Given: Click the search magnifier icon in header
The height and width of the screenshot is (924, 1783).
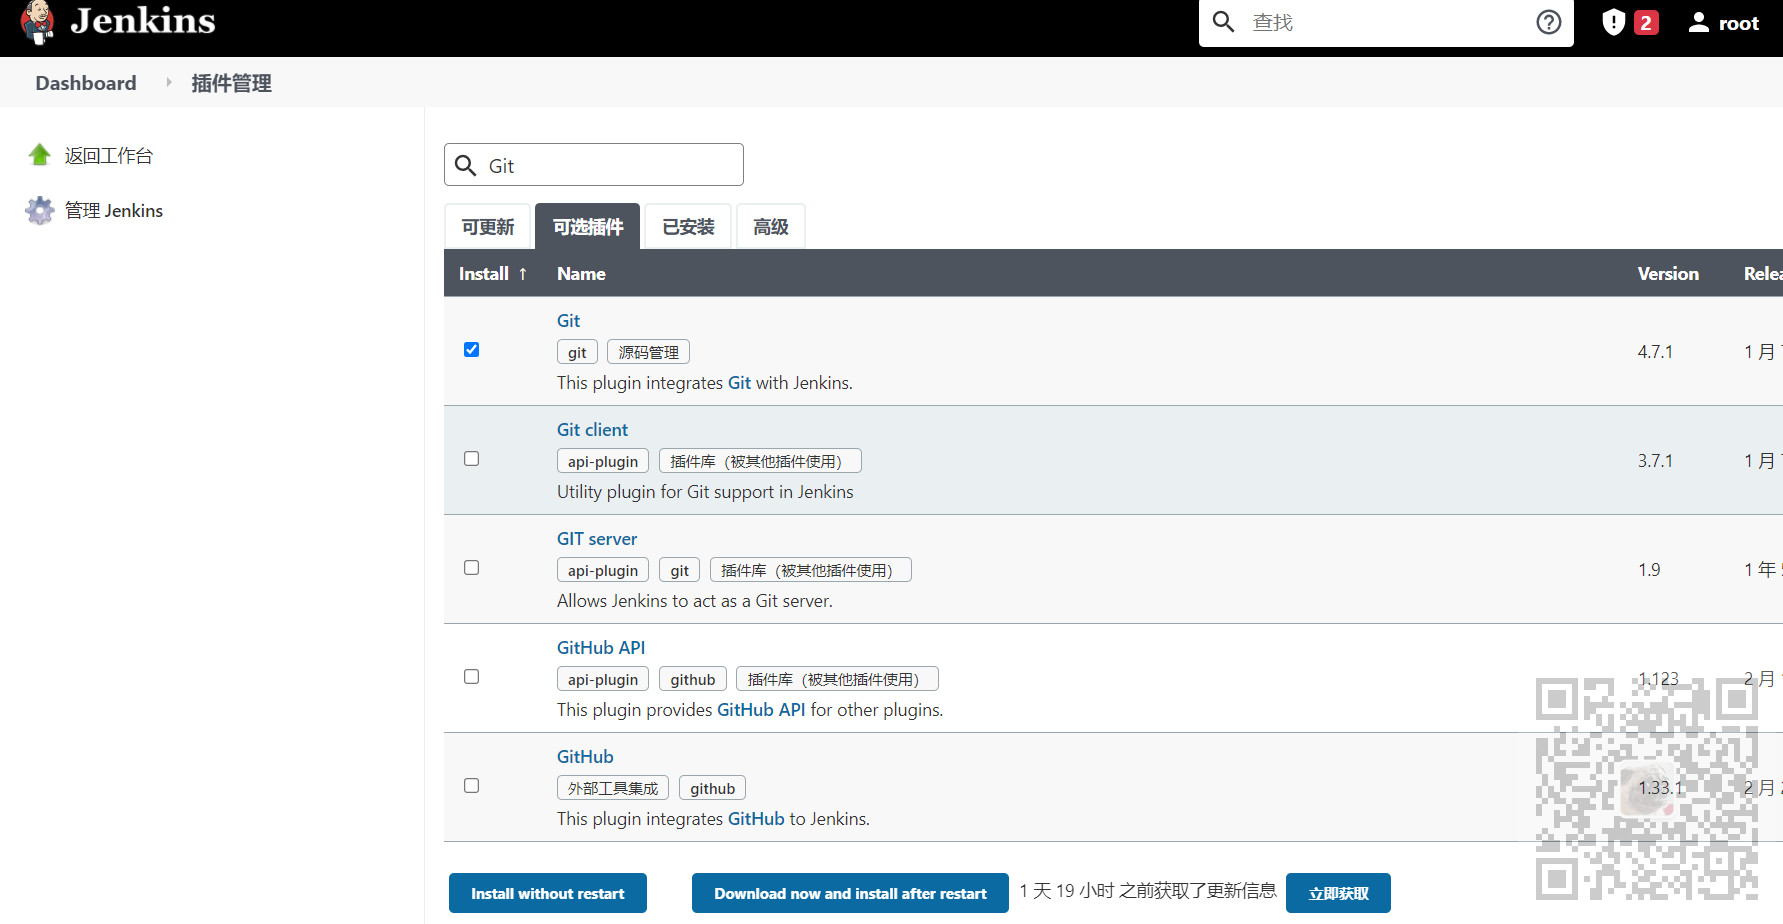Looking at the screenshot, I should [x=1223, y=22].
